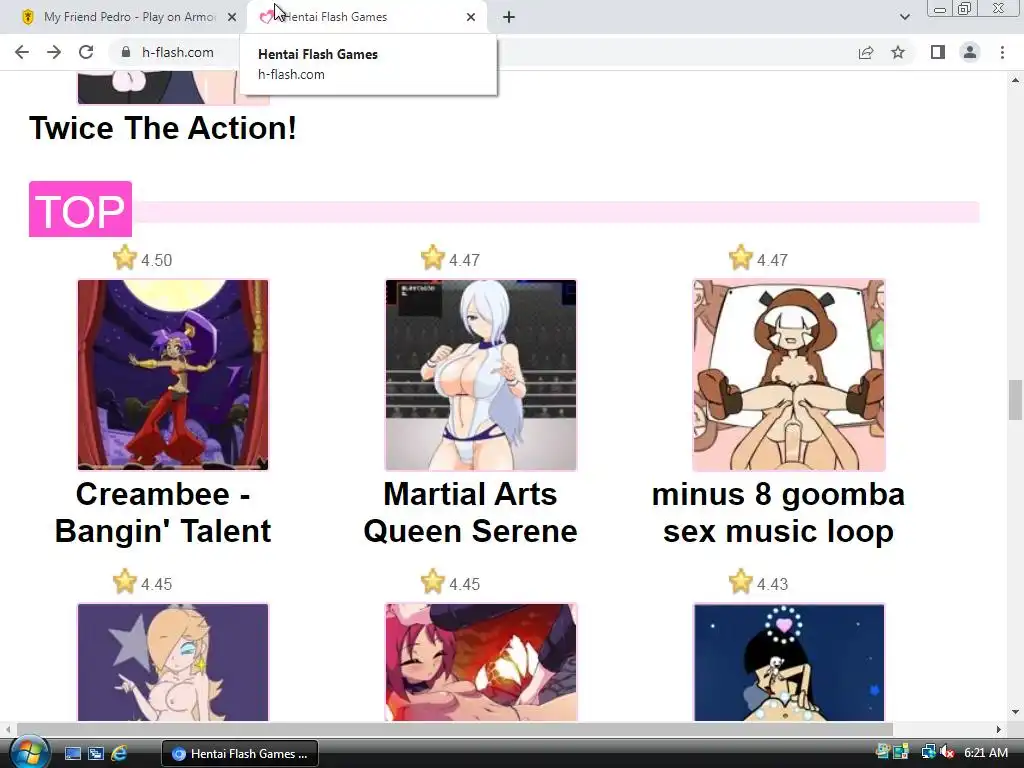
Task: Click the Show Desktop quick launch icon
Action: [x=72, y=754]
